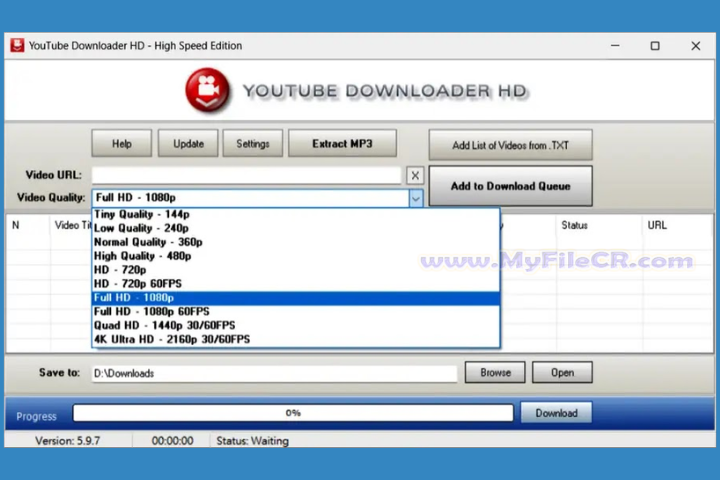Open the Video Quality combo box showing Full HD - 1080p
The height and width of the screenshot is (480, 720).
tap(257, 198)
